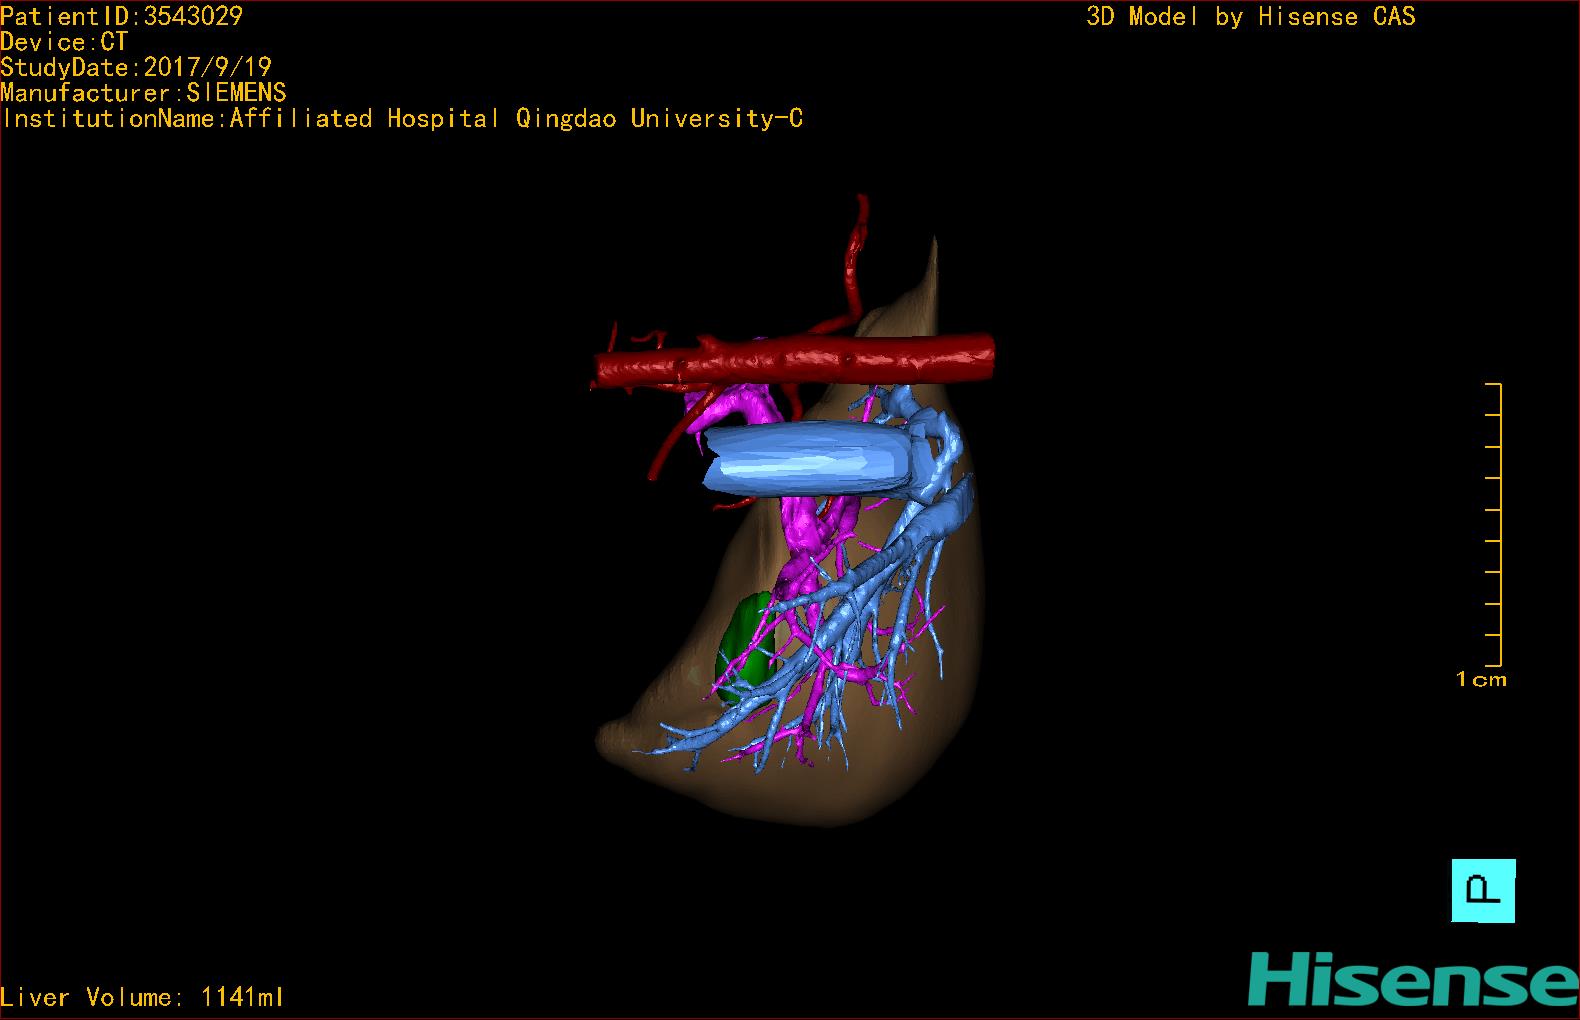
Task: Select the large light-blue vena cava cylinder
Action: click(810, 458)
